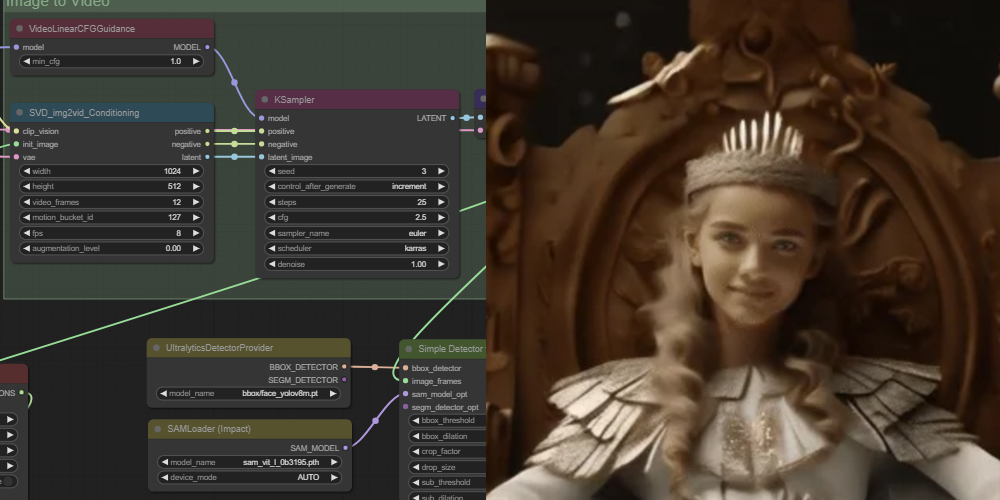Click the SEGM_DETECTOR output port
This screenshot has width=1000, height=500.
pos(344,379)
